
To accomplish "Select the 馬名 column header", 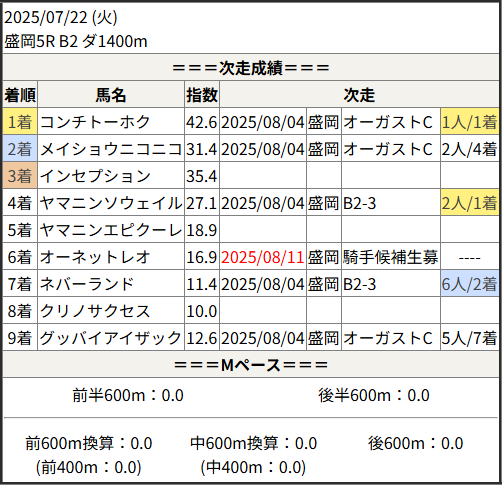I will 111,95.
